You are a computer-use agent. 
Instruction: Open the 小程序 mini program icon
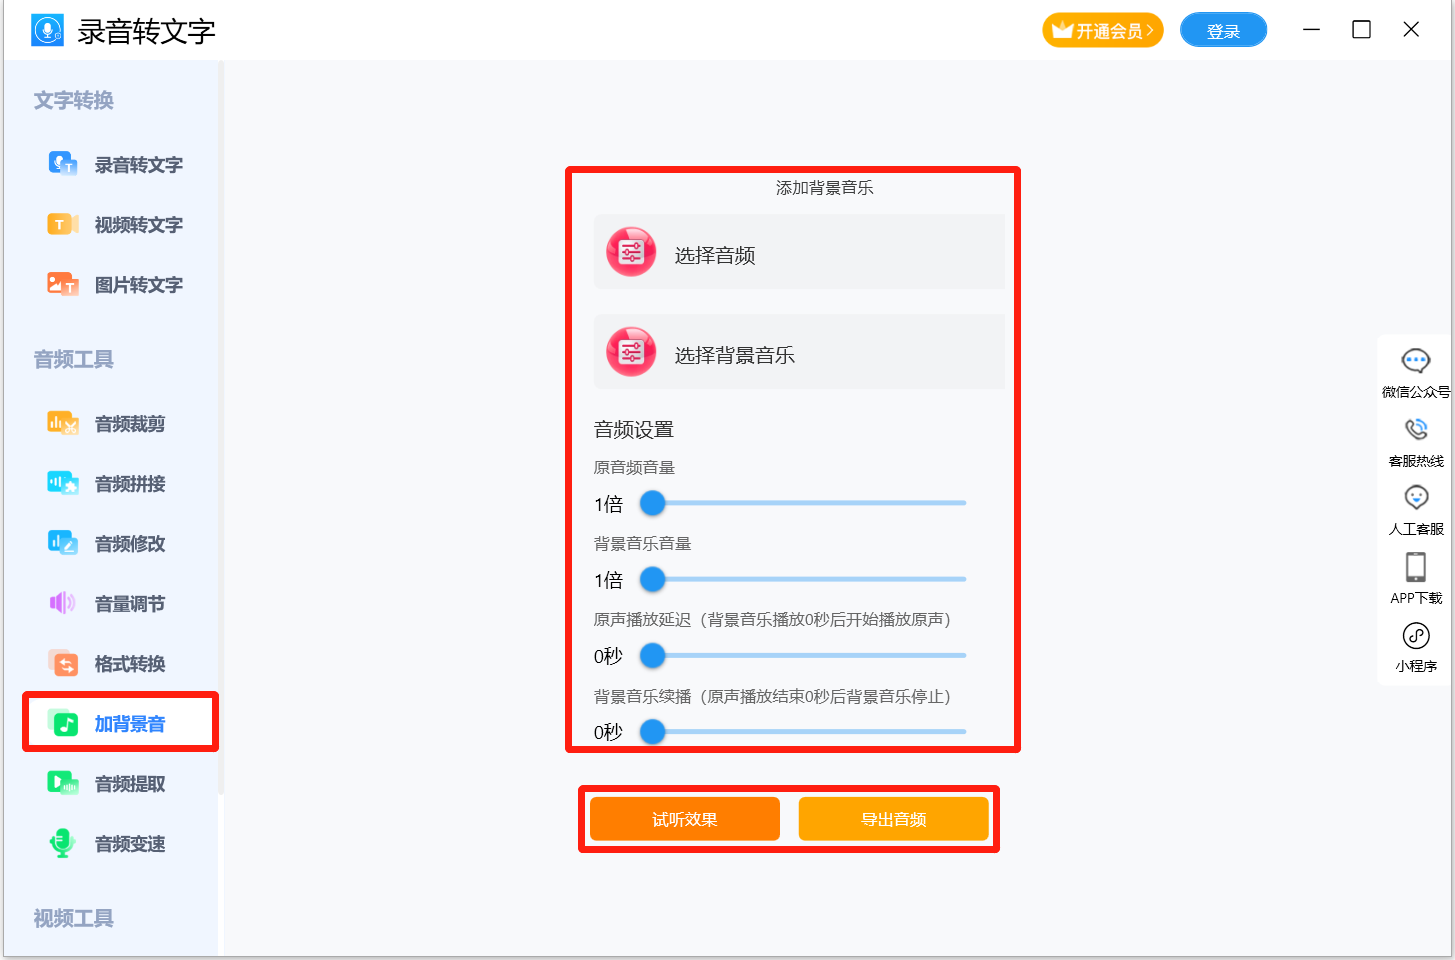(1416, 635)
